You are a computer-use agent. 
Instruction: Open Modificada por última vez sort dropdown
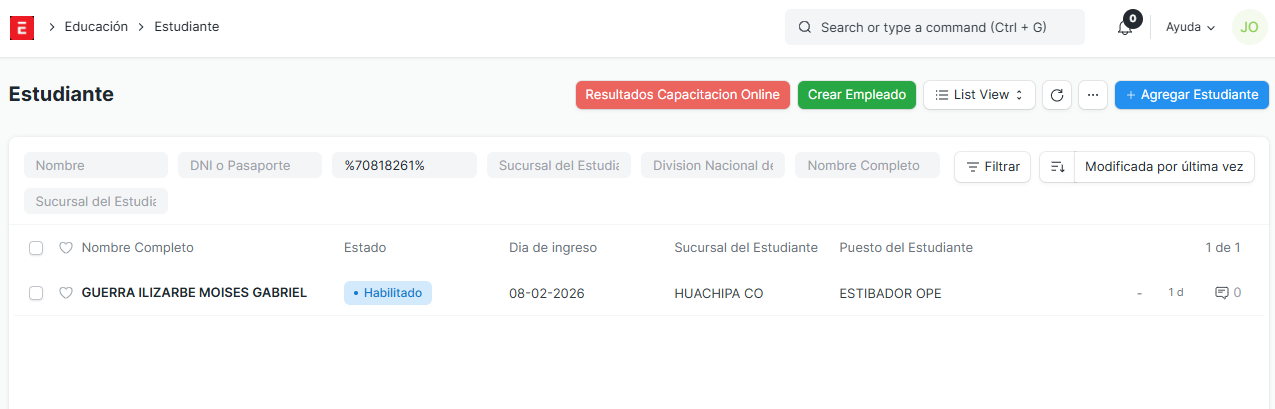(1163, 167)
